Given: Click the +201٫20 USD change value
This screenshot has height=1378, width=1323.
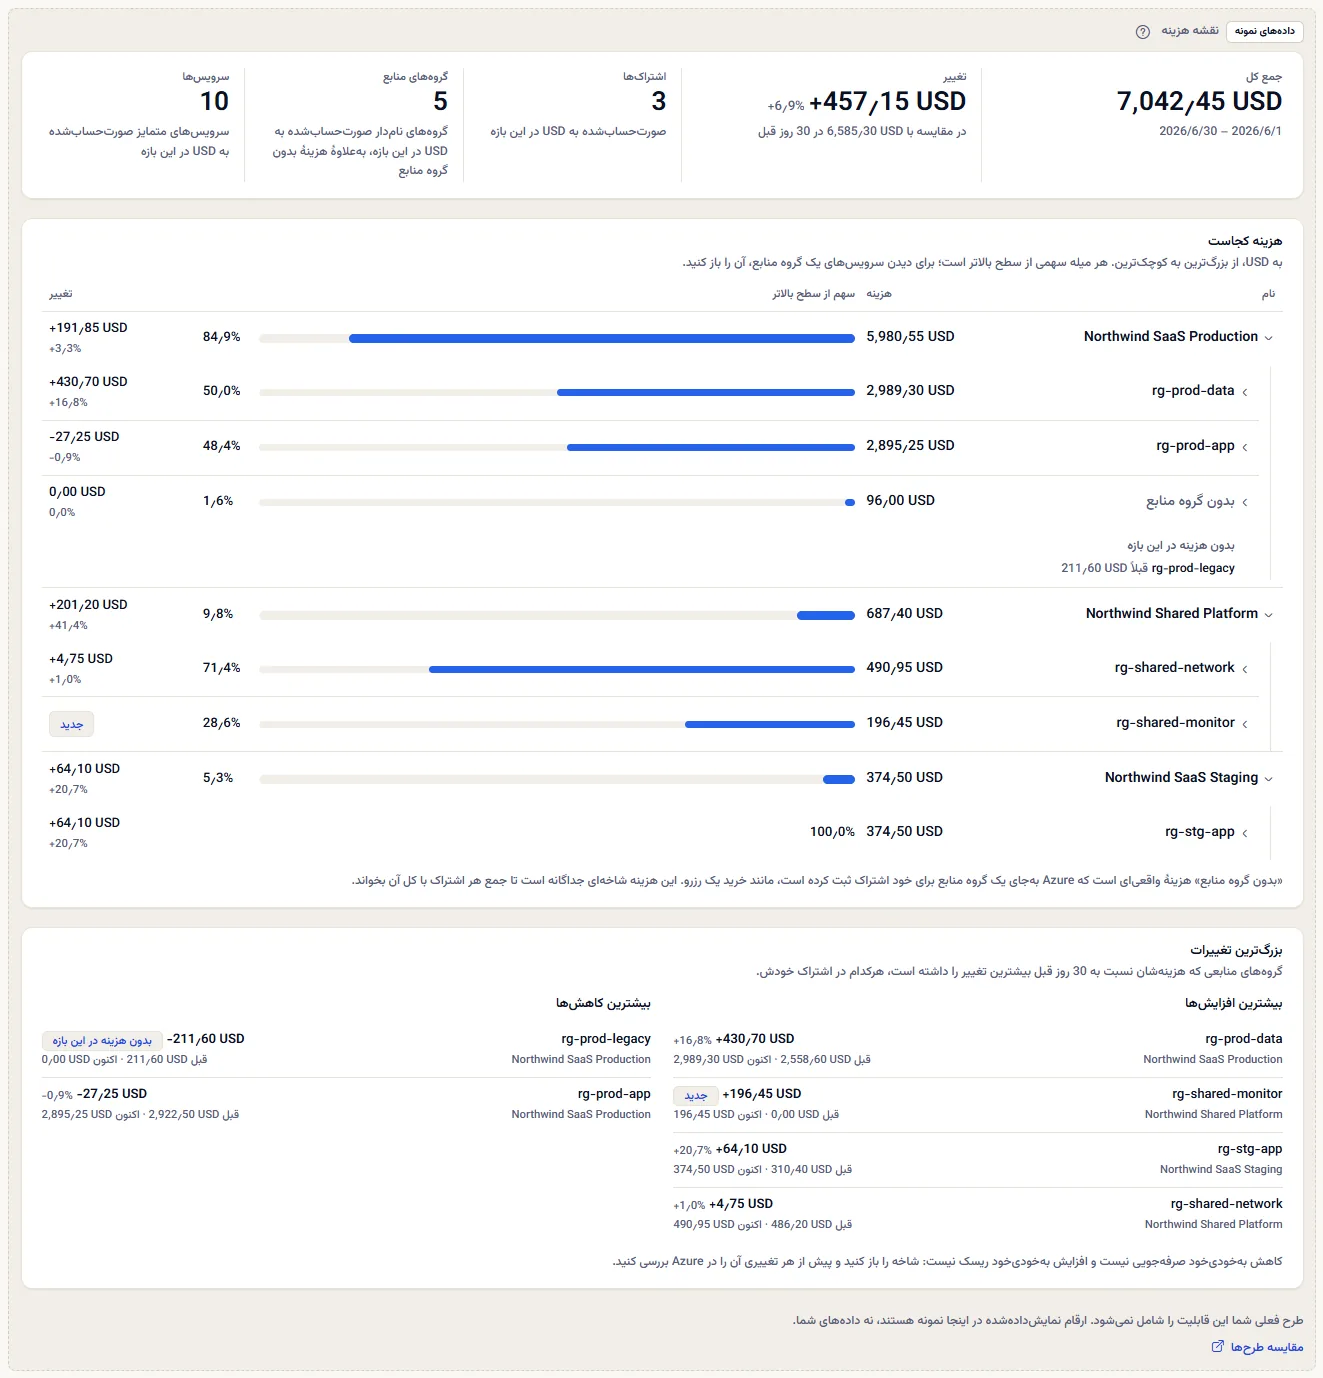Looking at the screenshot, I should coord(88,605).
